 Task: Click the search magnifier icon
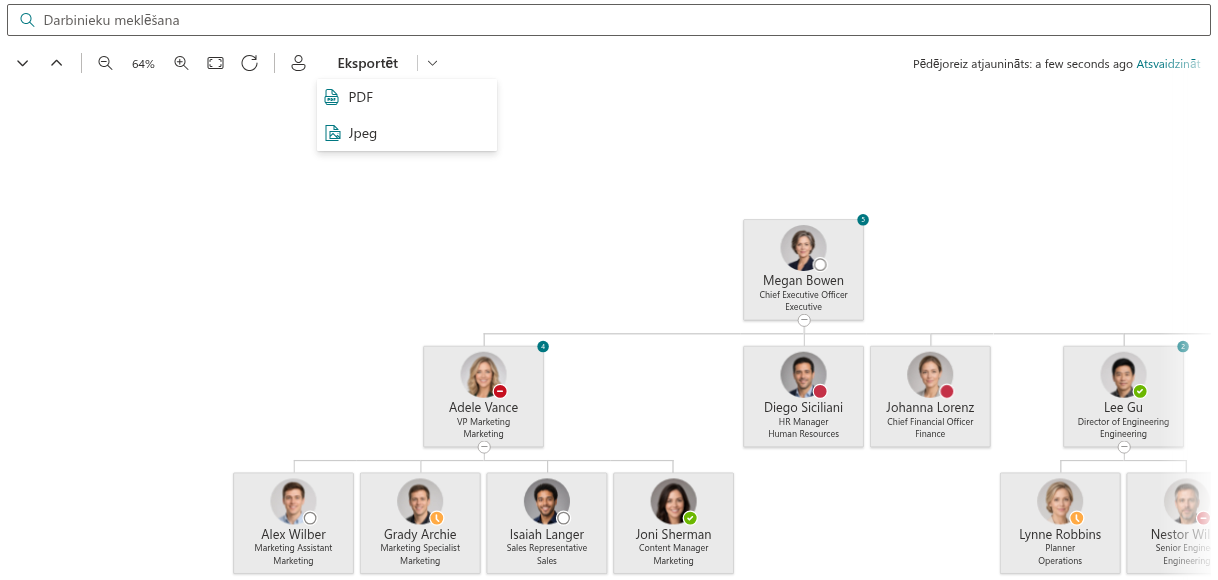click(x=27, y=20)
